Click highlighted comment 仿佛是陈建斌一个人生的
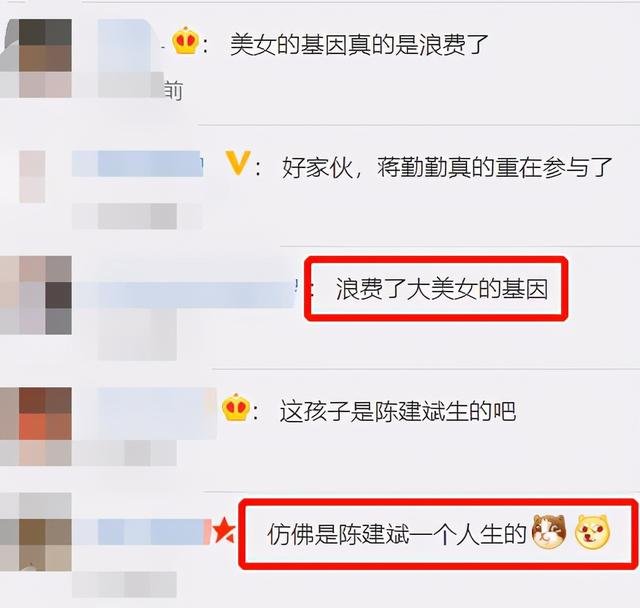 (396, 534)
